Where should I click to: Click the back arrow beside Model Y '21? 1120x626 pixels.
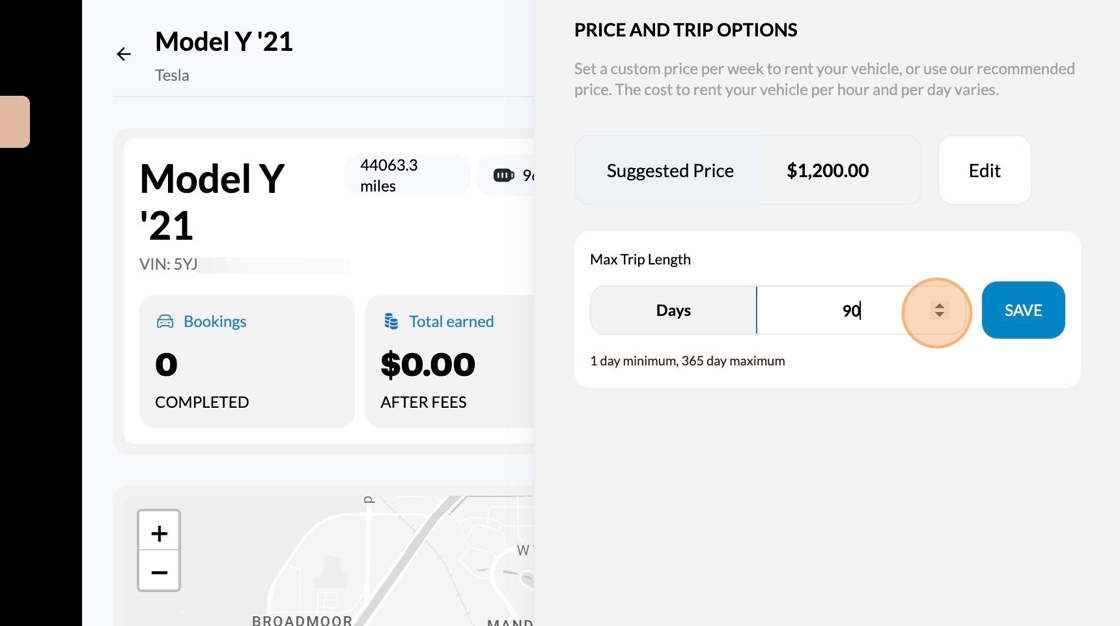click(x=124, y=55)
